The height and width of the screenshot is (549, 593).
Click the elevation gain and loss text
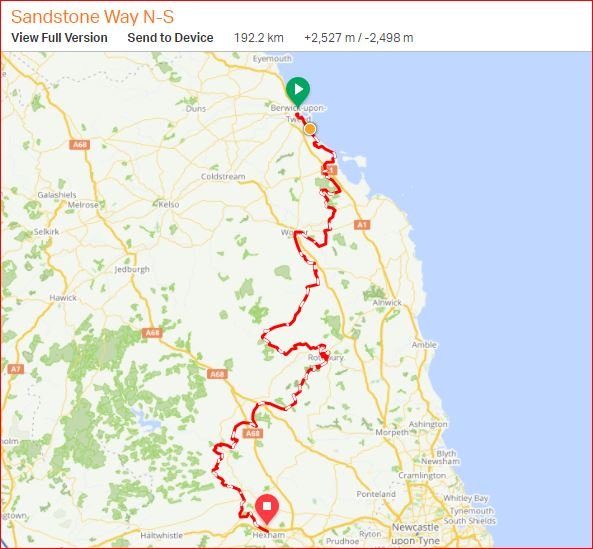click(x=359, y=38)
